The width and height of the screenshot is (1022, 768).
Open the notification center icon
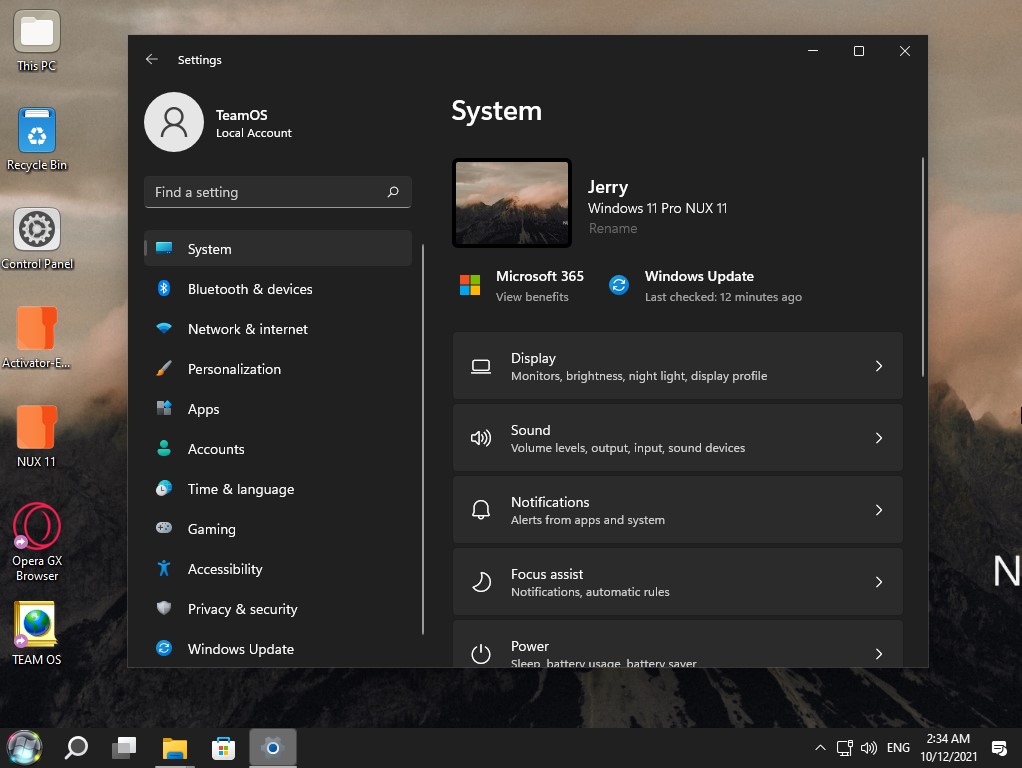(x=999, y=748)
